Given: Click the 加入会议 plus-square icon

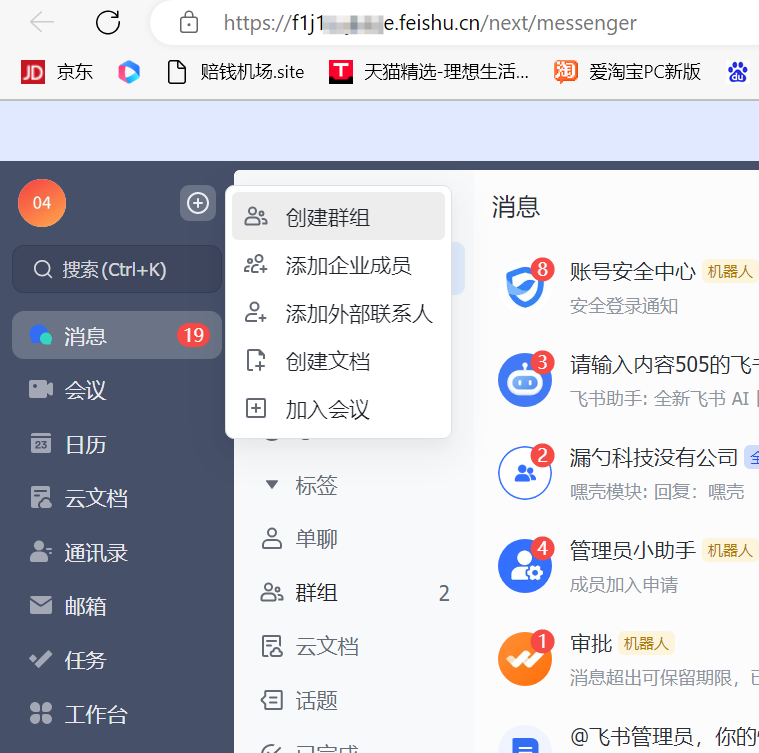Looking at the screenshot, I should click(x=256, y=408).
